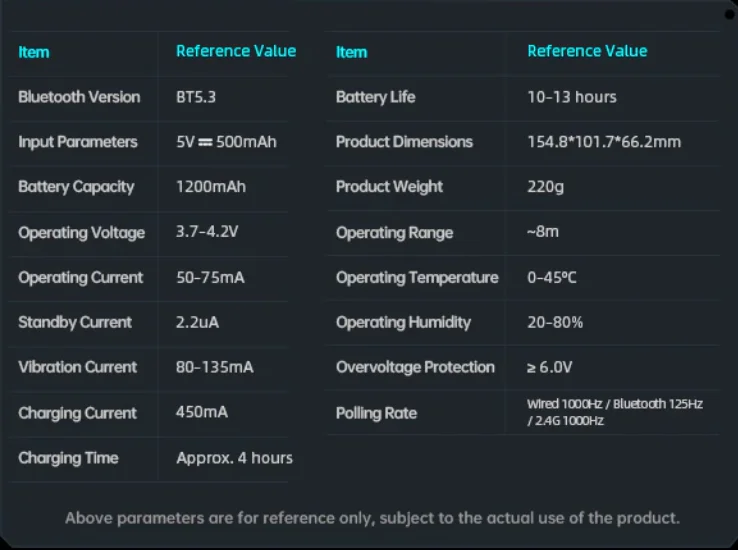
Task: Click the Operating Voltage label
Action: [81, 233]
